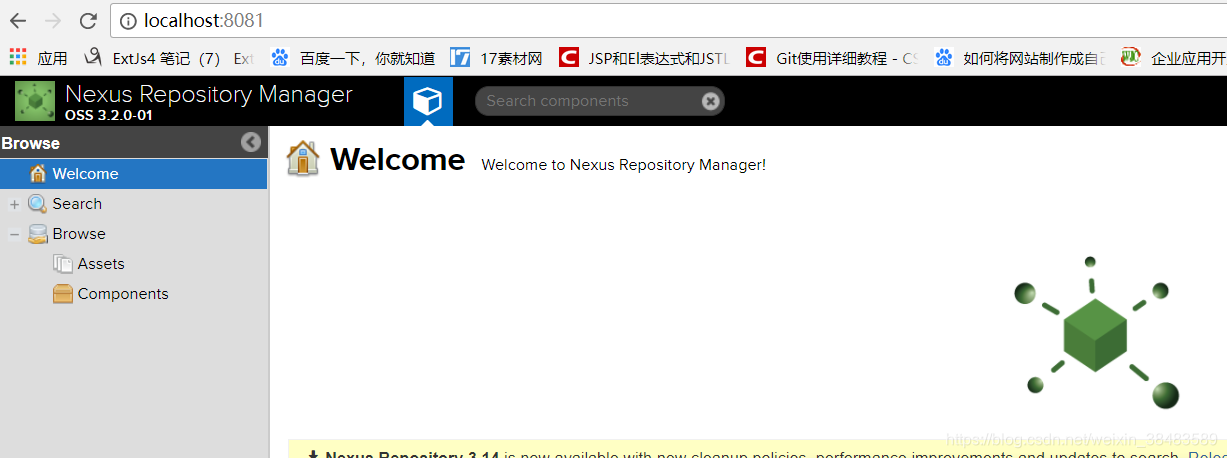This screenshot has width=1227, height=458.
Task: Open the Browse cube button in header
Action: [x=428, y=101]
